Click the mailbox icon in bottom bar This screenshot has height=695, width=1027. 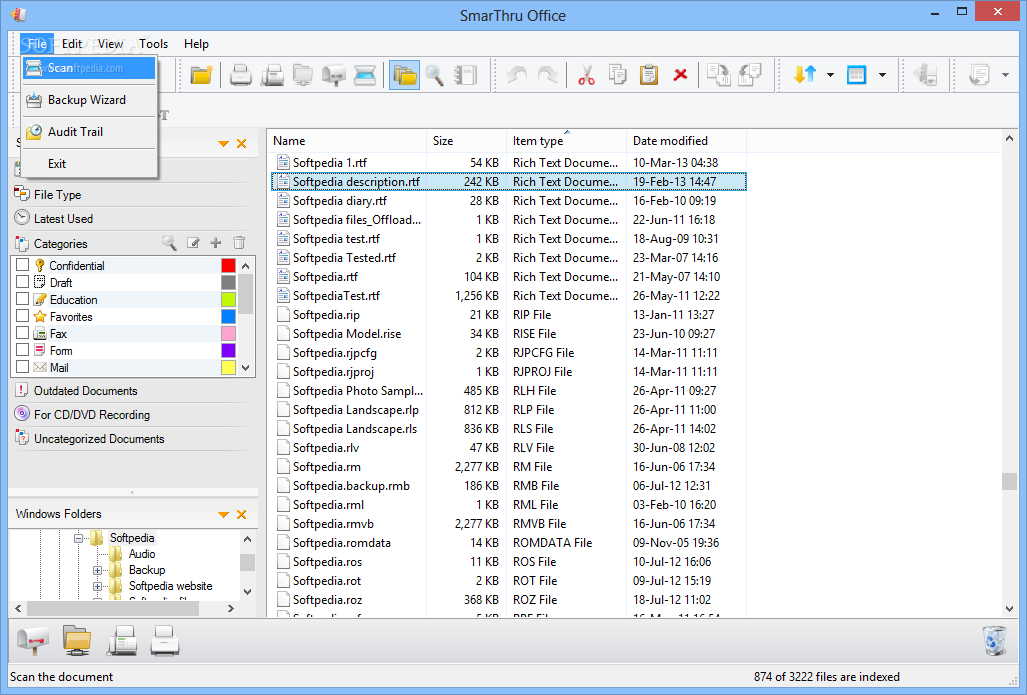(33, 640)
